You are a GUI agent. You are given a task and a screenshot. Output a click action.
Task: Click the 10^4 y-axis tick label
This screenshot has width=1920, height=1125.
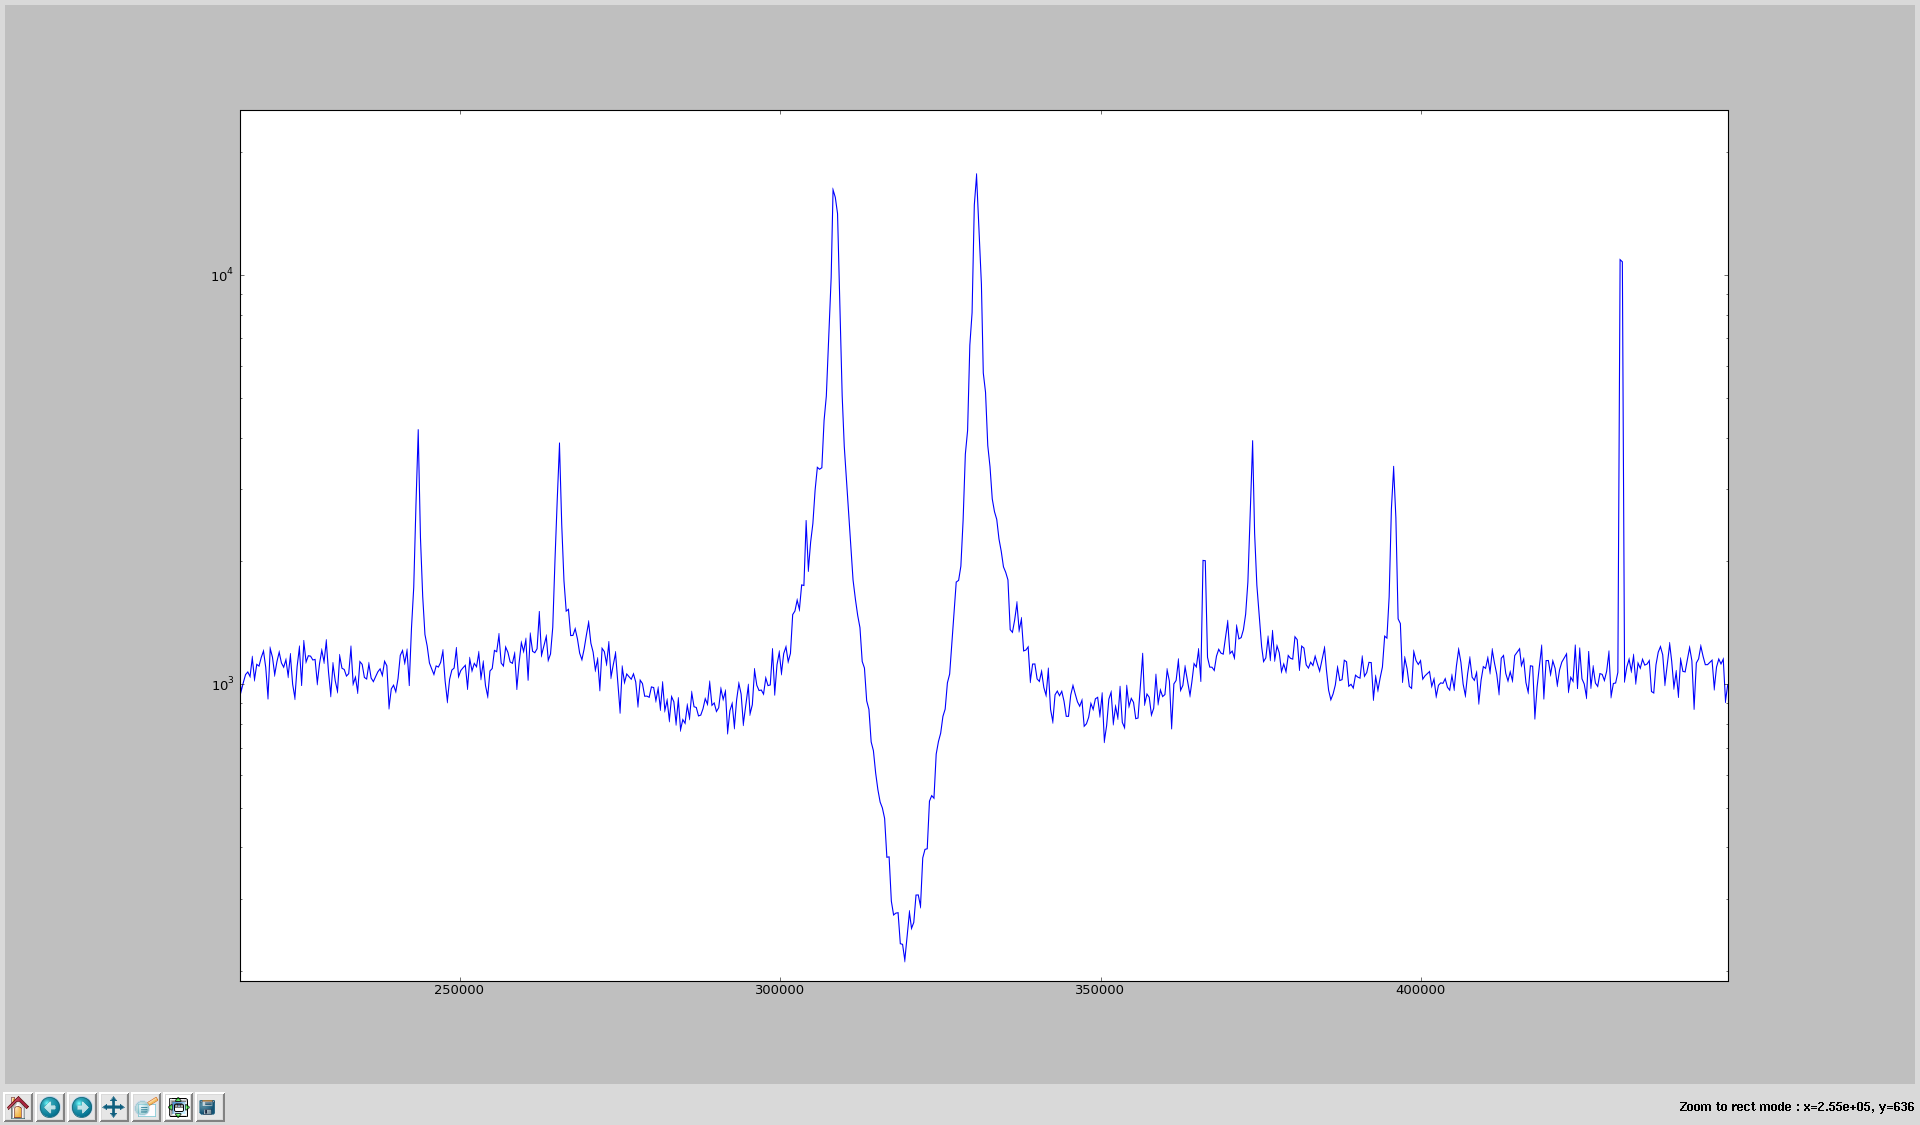tap(222, 275)
